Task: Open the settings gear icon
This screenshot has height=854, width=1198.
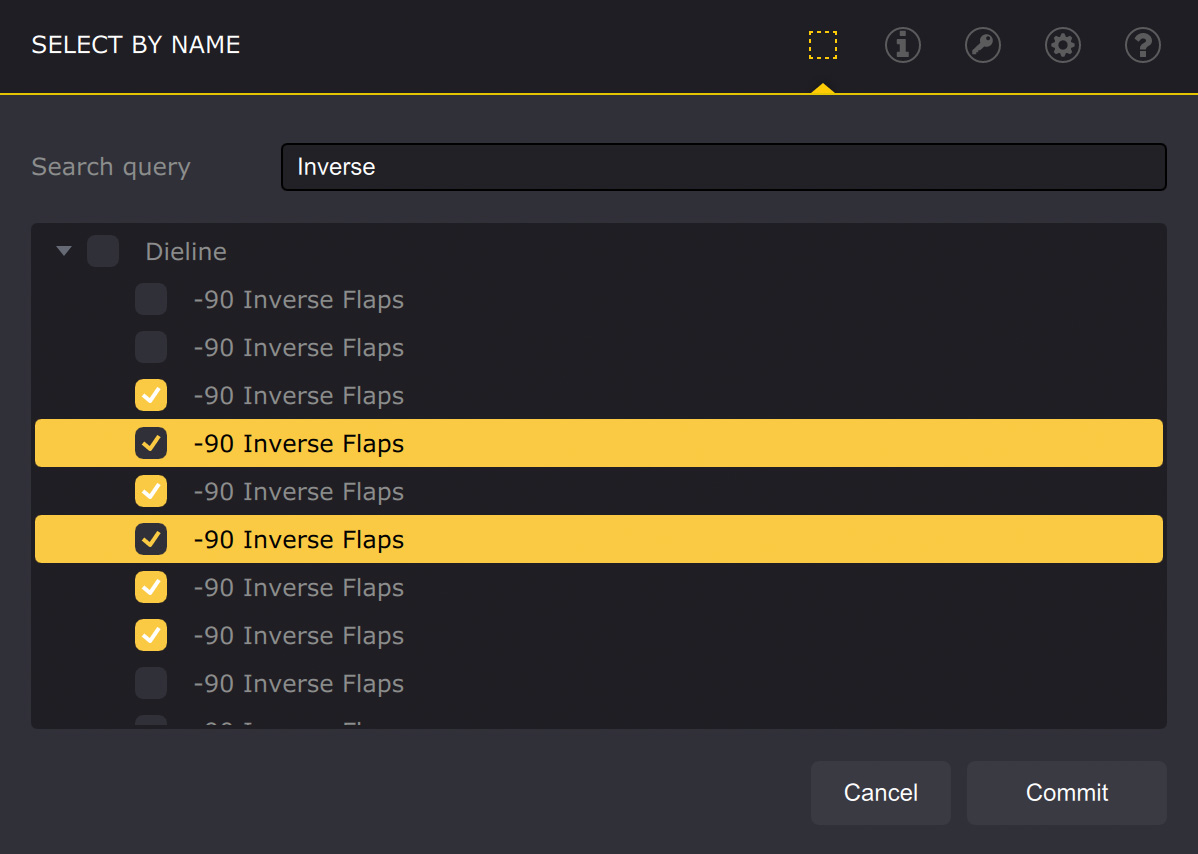Action: pos(1062,45)
